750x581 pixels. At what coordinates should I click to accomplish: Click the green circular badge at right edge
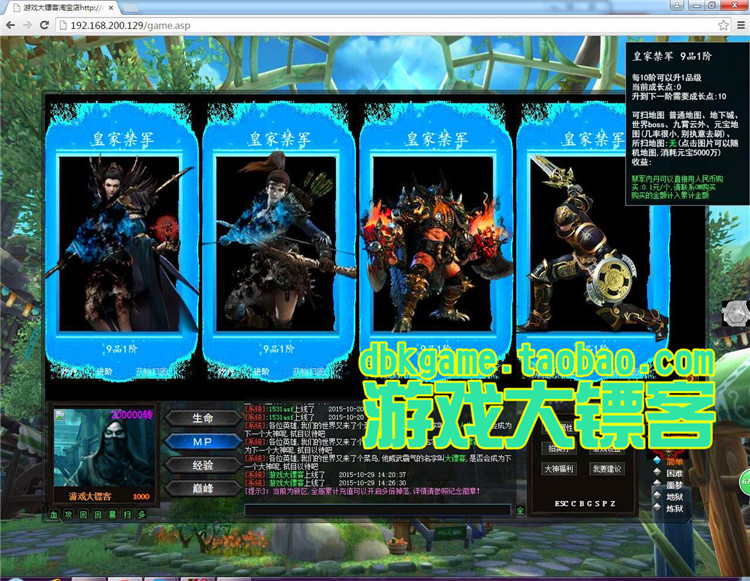tap(745, 482)
